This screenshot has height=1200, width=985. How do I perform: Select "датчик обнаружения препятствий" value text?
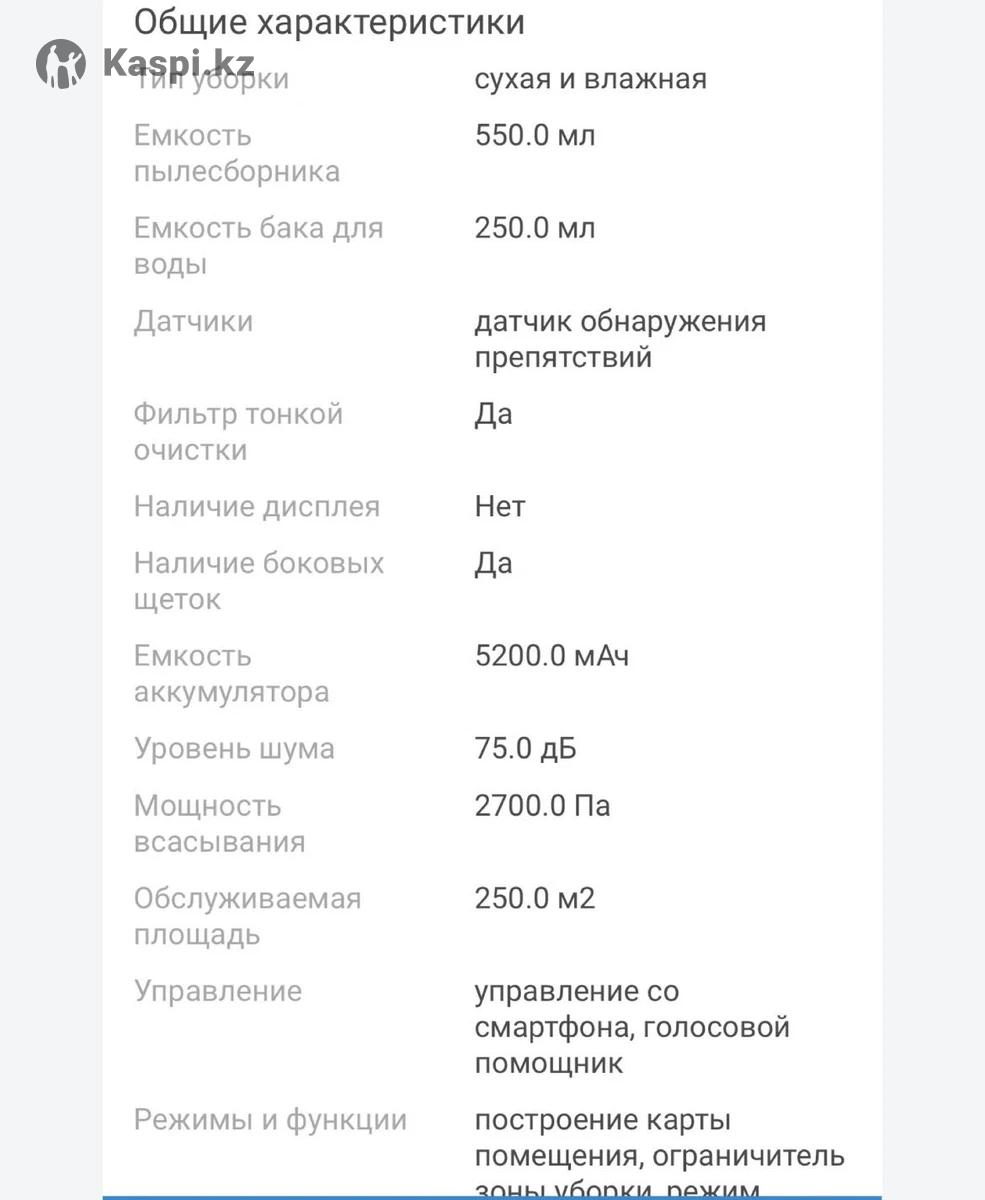click(x=620, y=339)
